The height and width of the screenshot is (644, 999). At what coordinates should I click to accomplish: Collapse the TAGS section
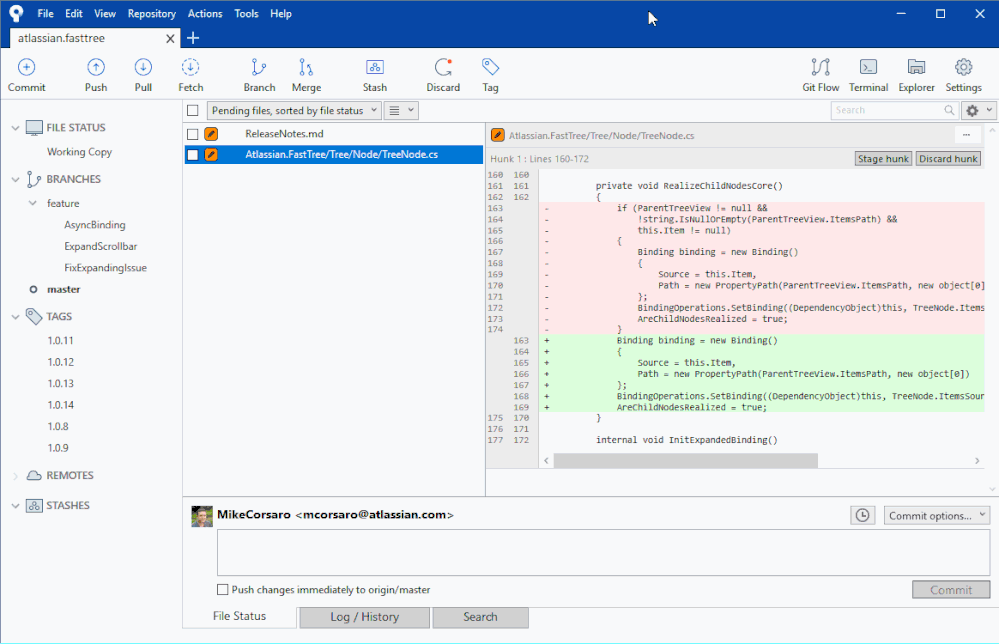pyautogui.click(x=15, y=317)
